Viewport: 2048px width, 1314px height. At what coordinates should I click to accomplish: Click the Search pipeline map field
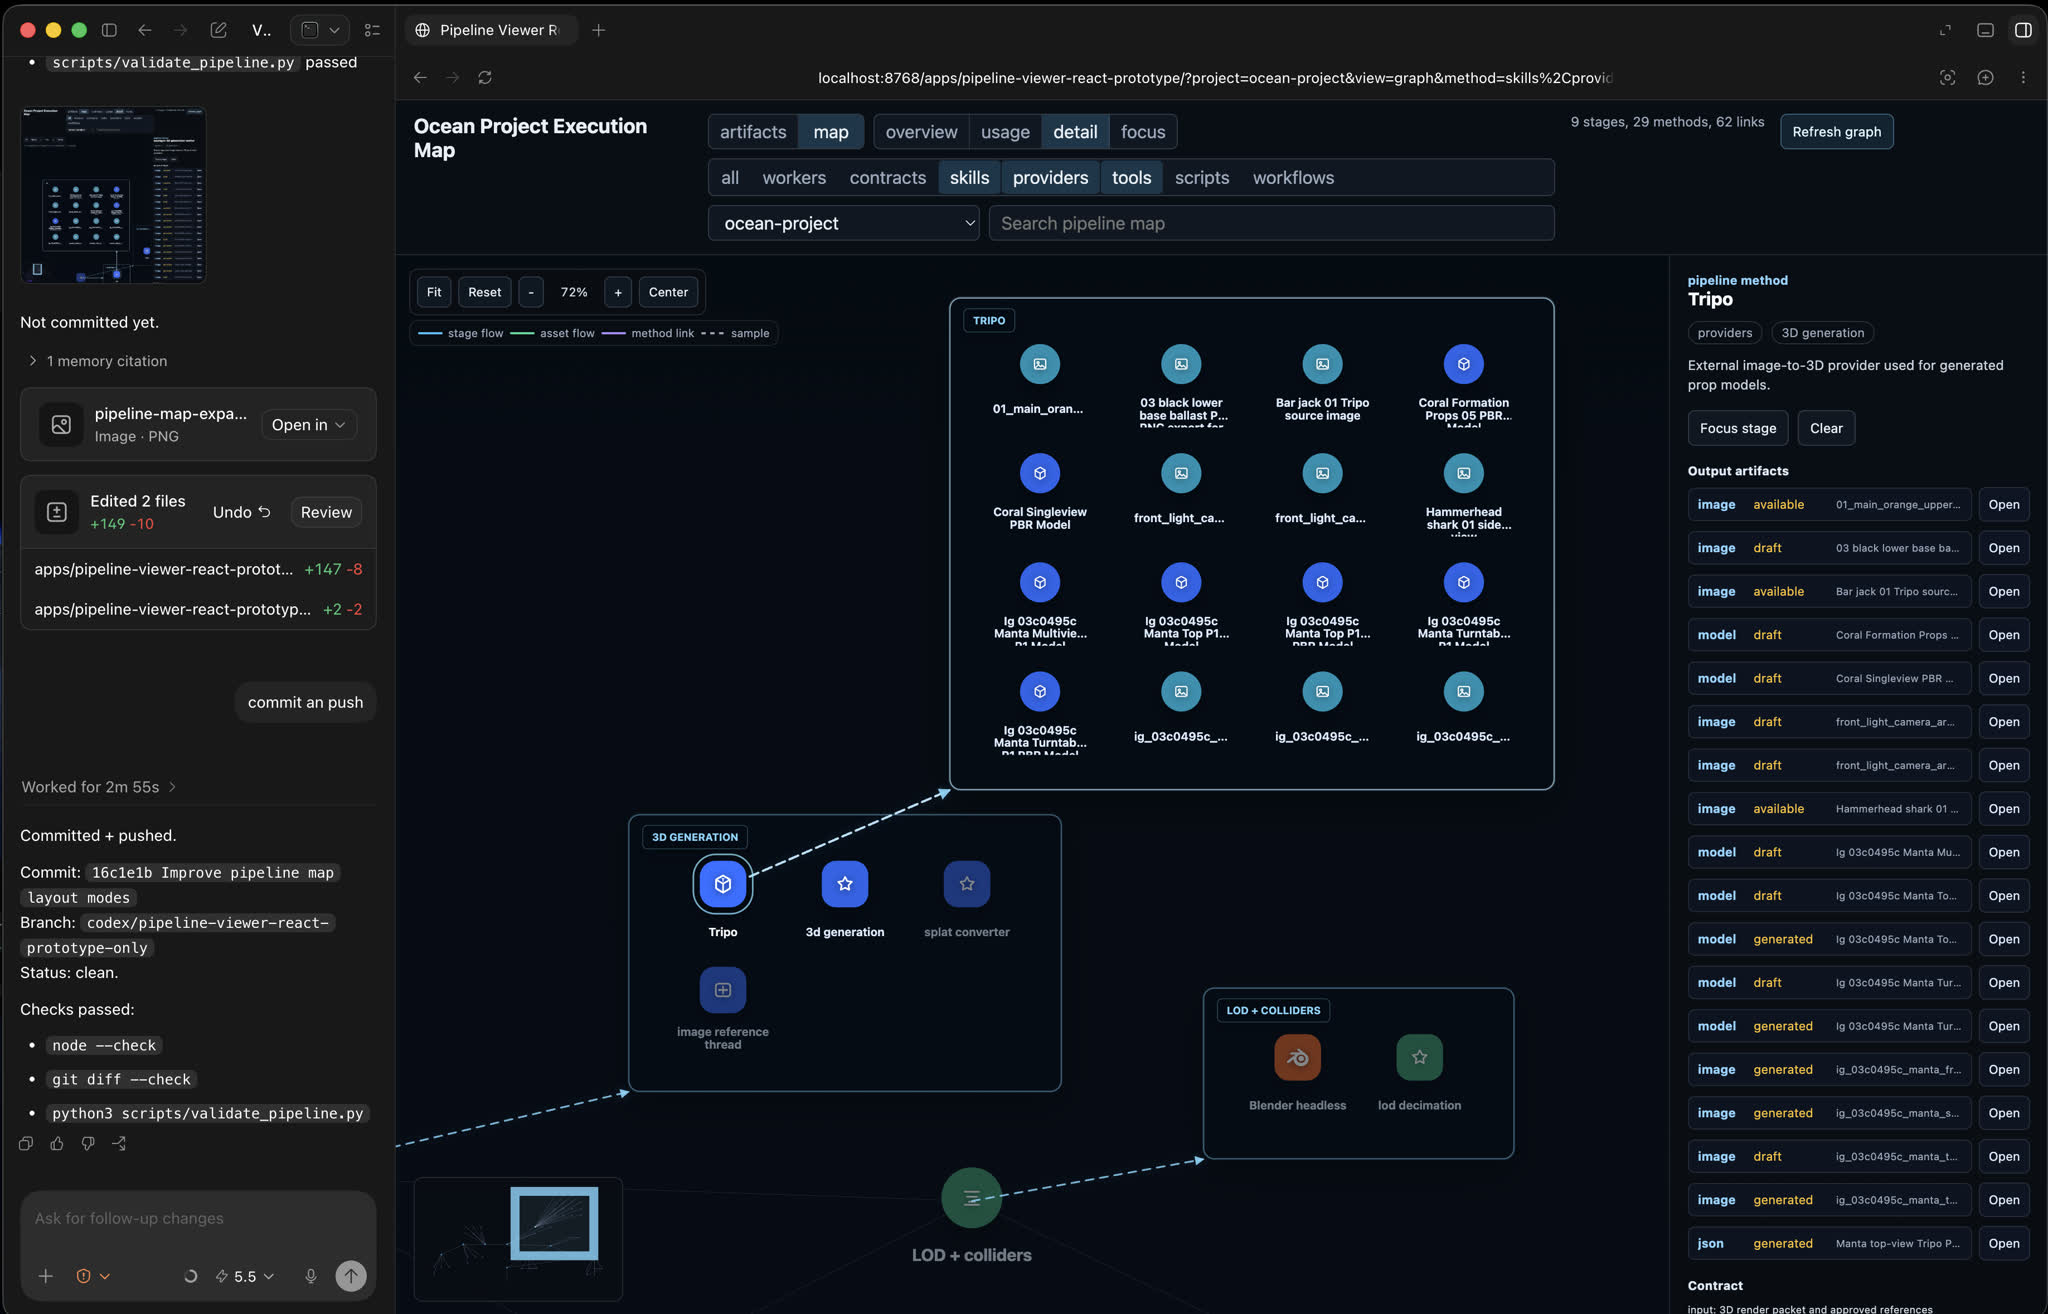(1271, 223)
